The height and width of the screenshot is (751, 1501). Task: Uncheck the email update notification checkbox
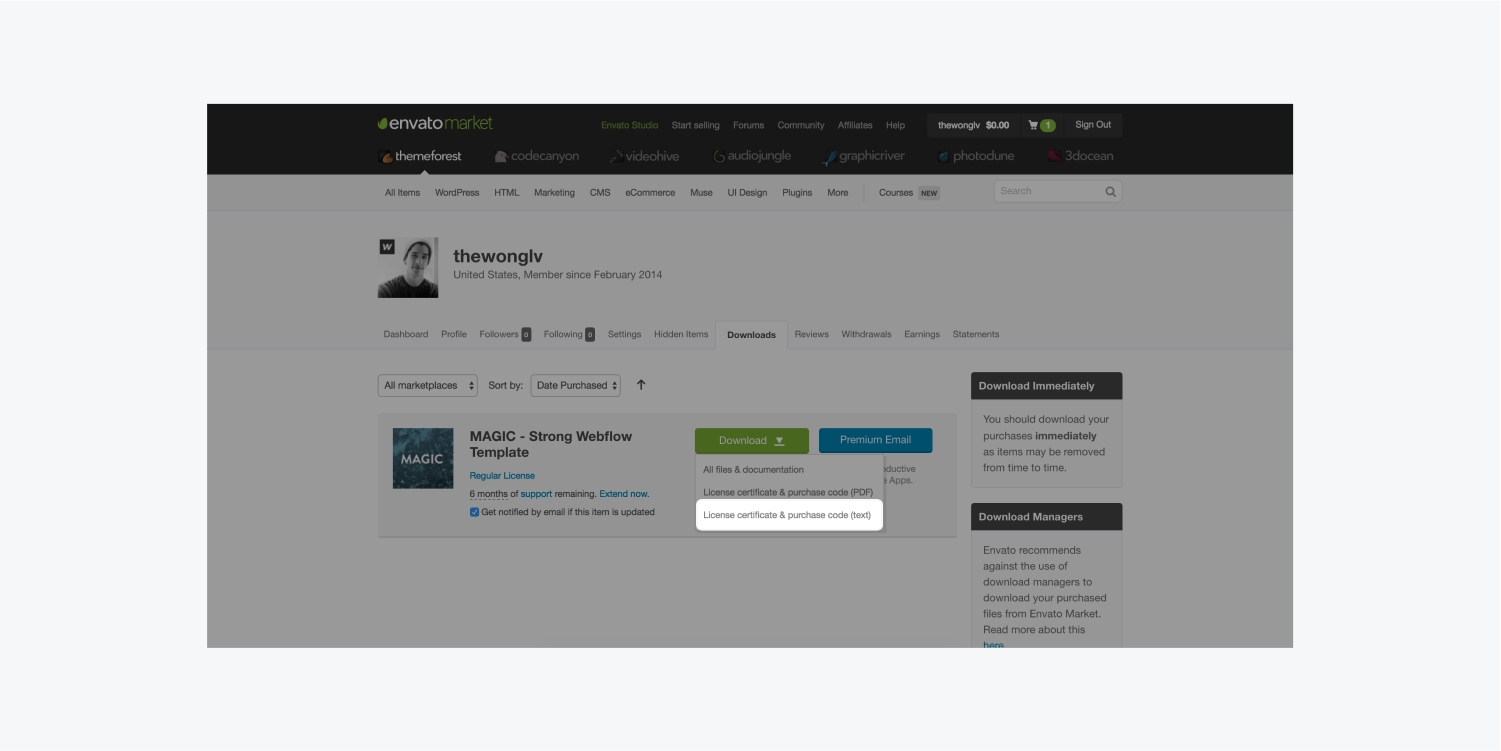pos(474,512)
